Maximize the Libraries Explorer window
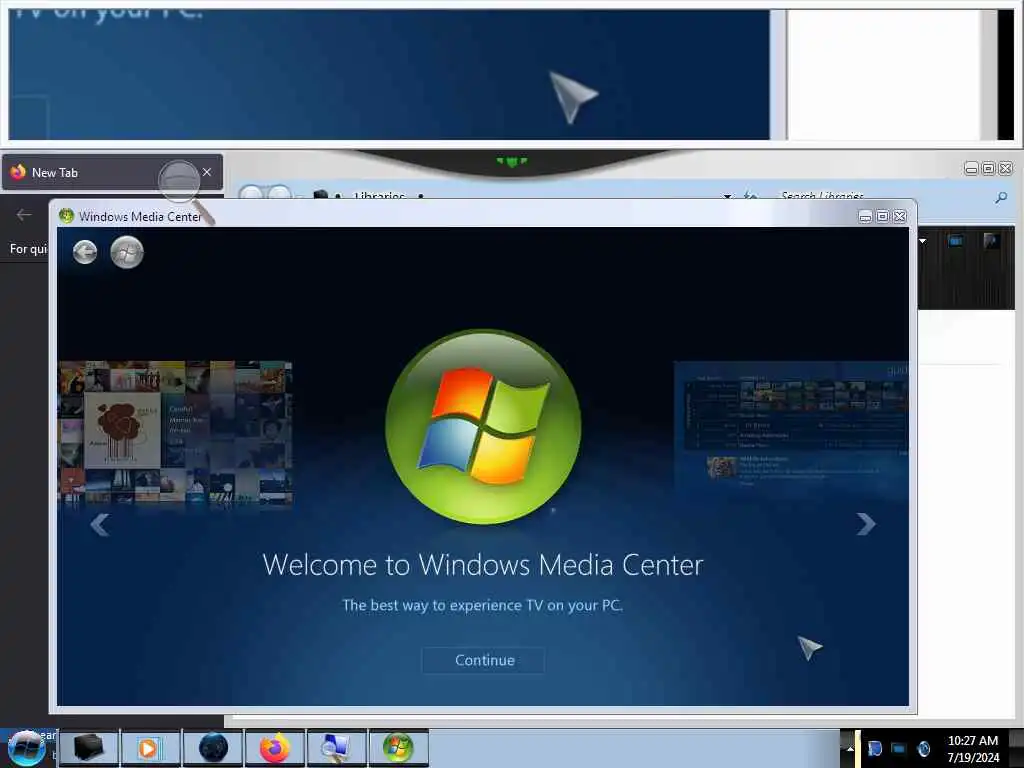The height and width of the screenshot is (768, 1024). point(989,168)
